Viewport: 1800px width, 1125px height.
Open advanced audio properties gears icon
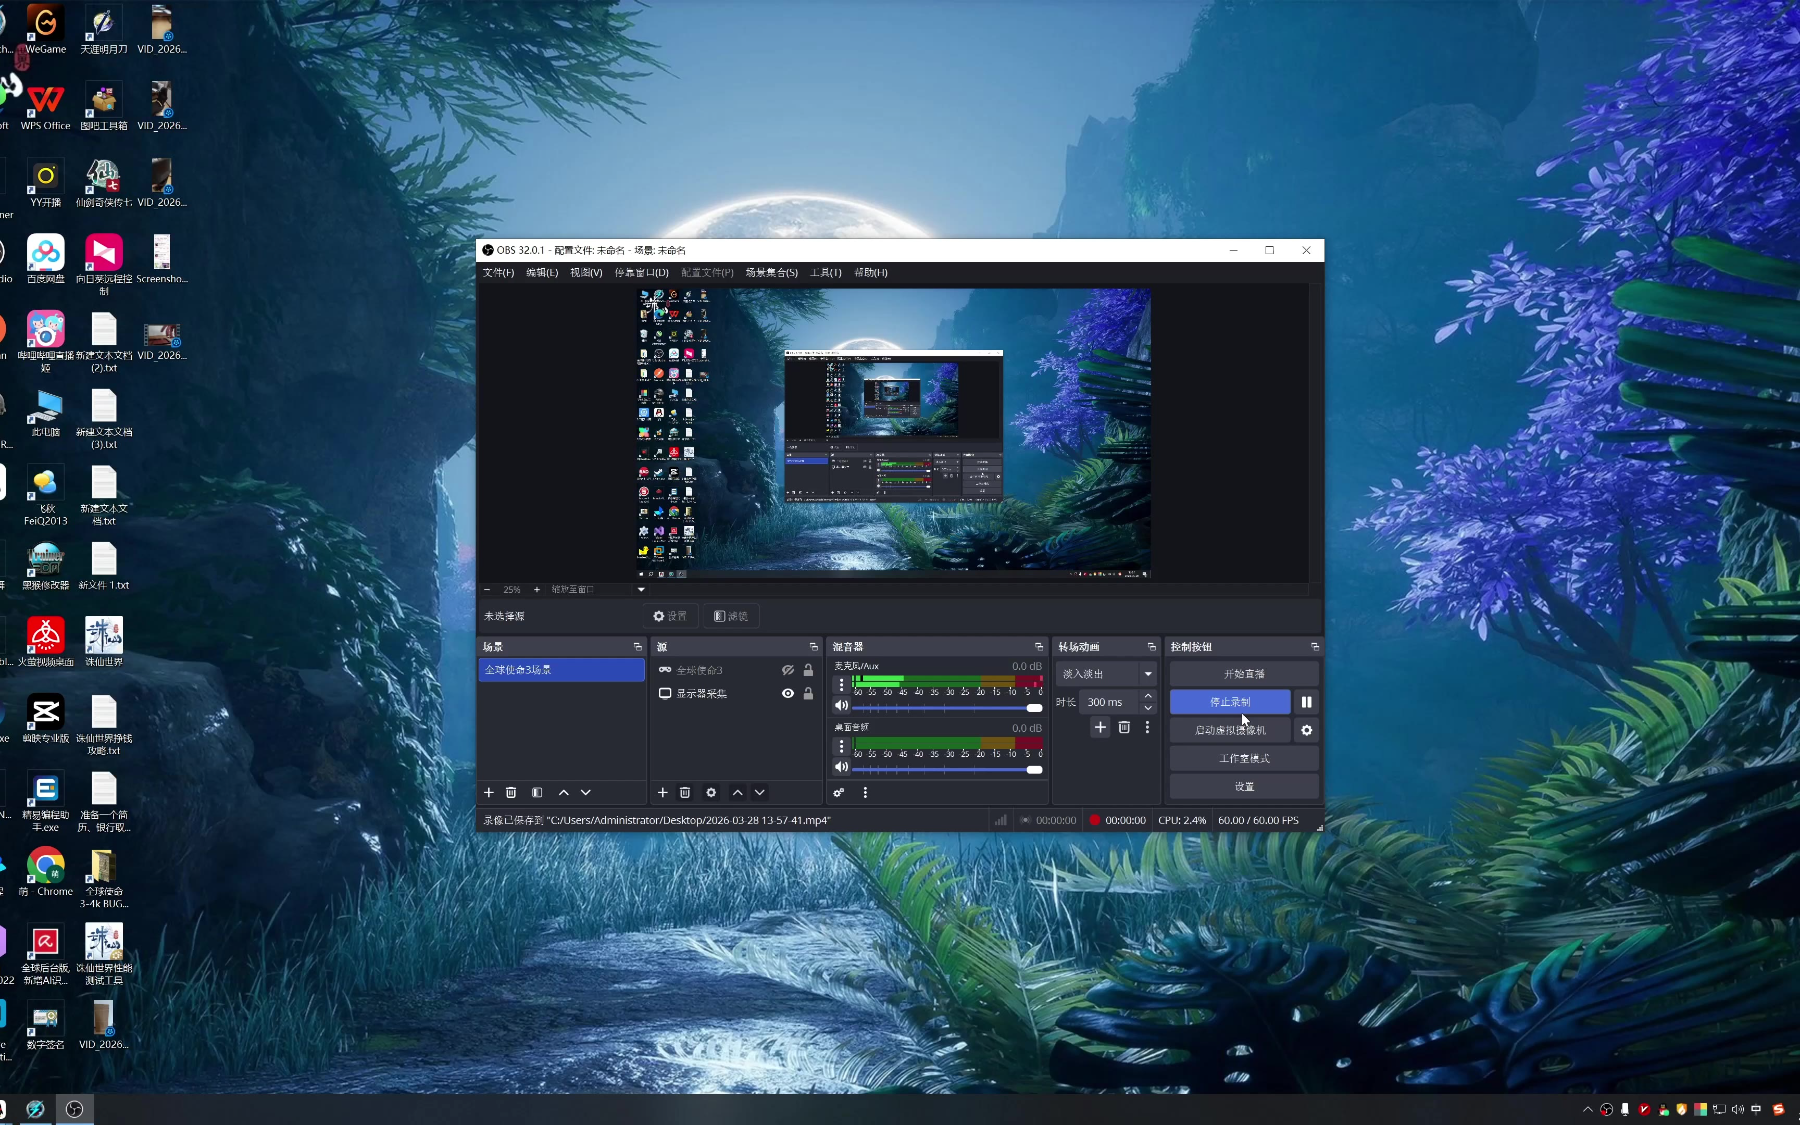(x=839, y=792)
